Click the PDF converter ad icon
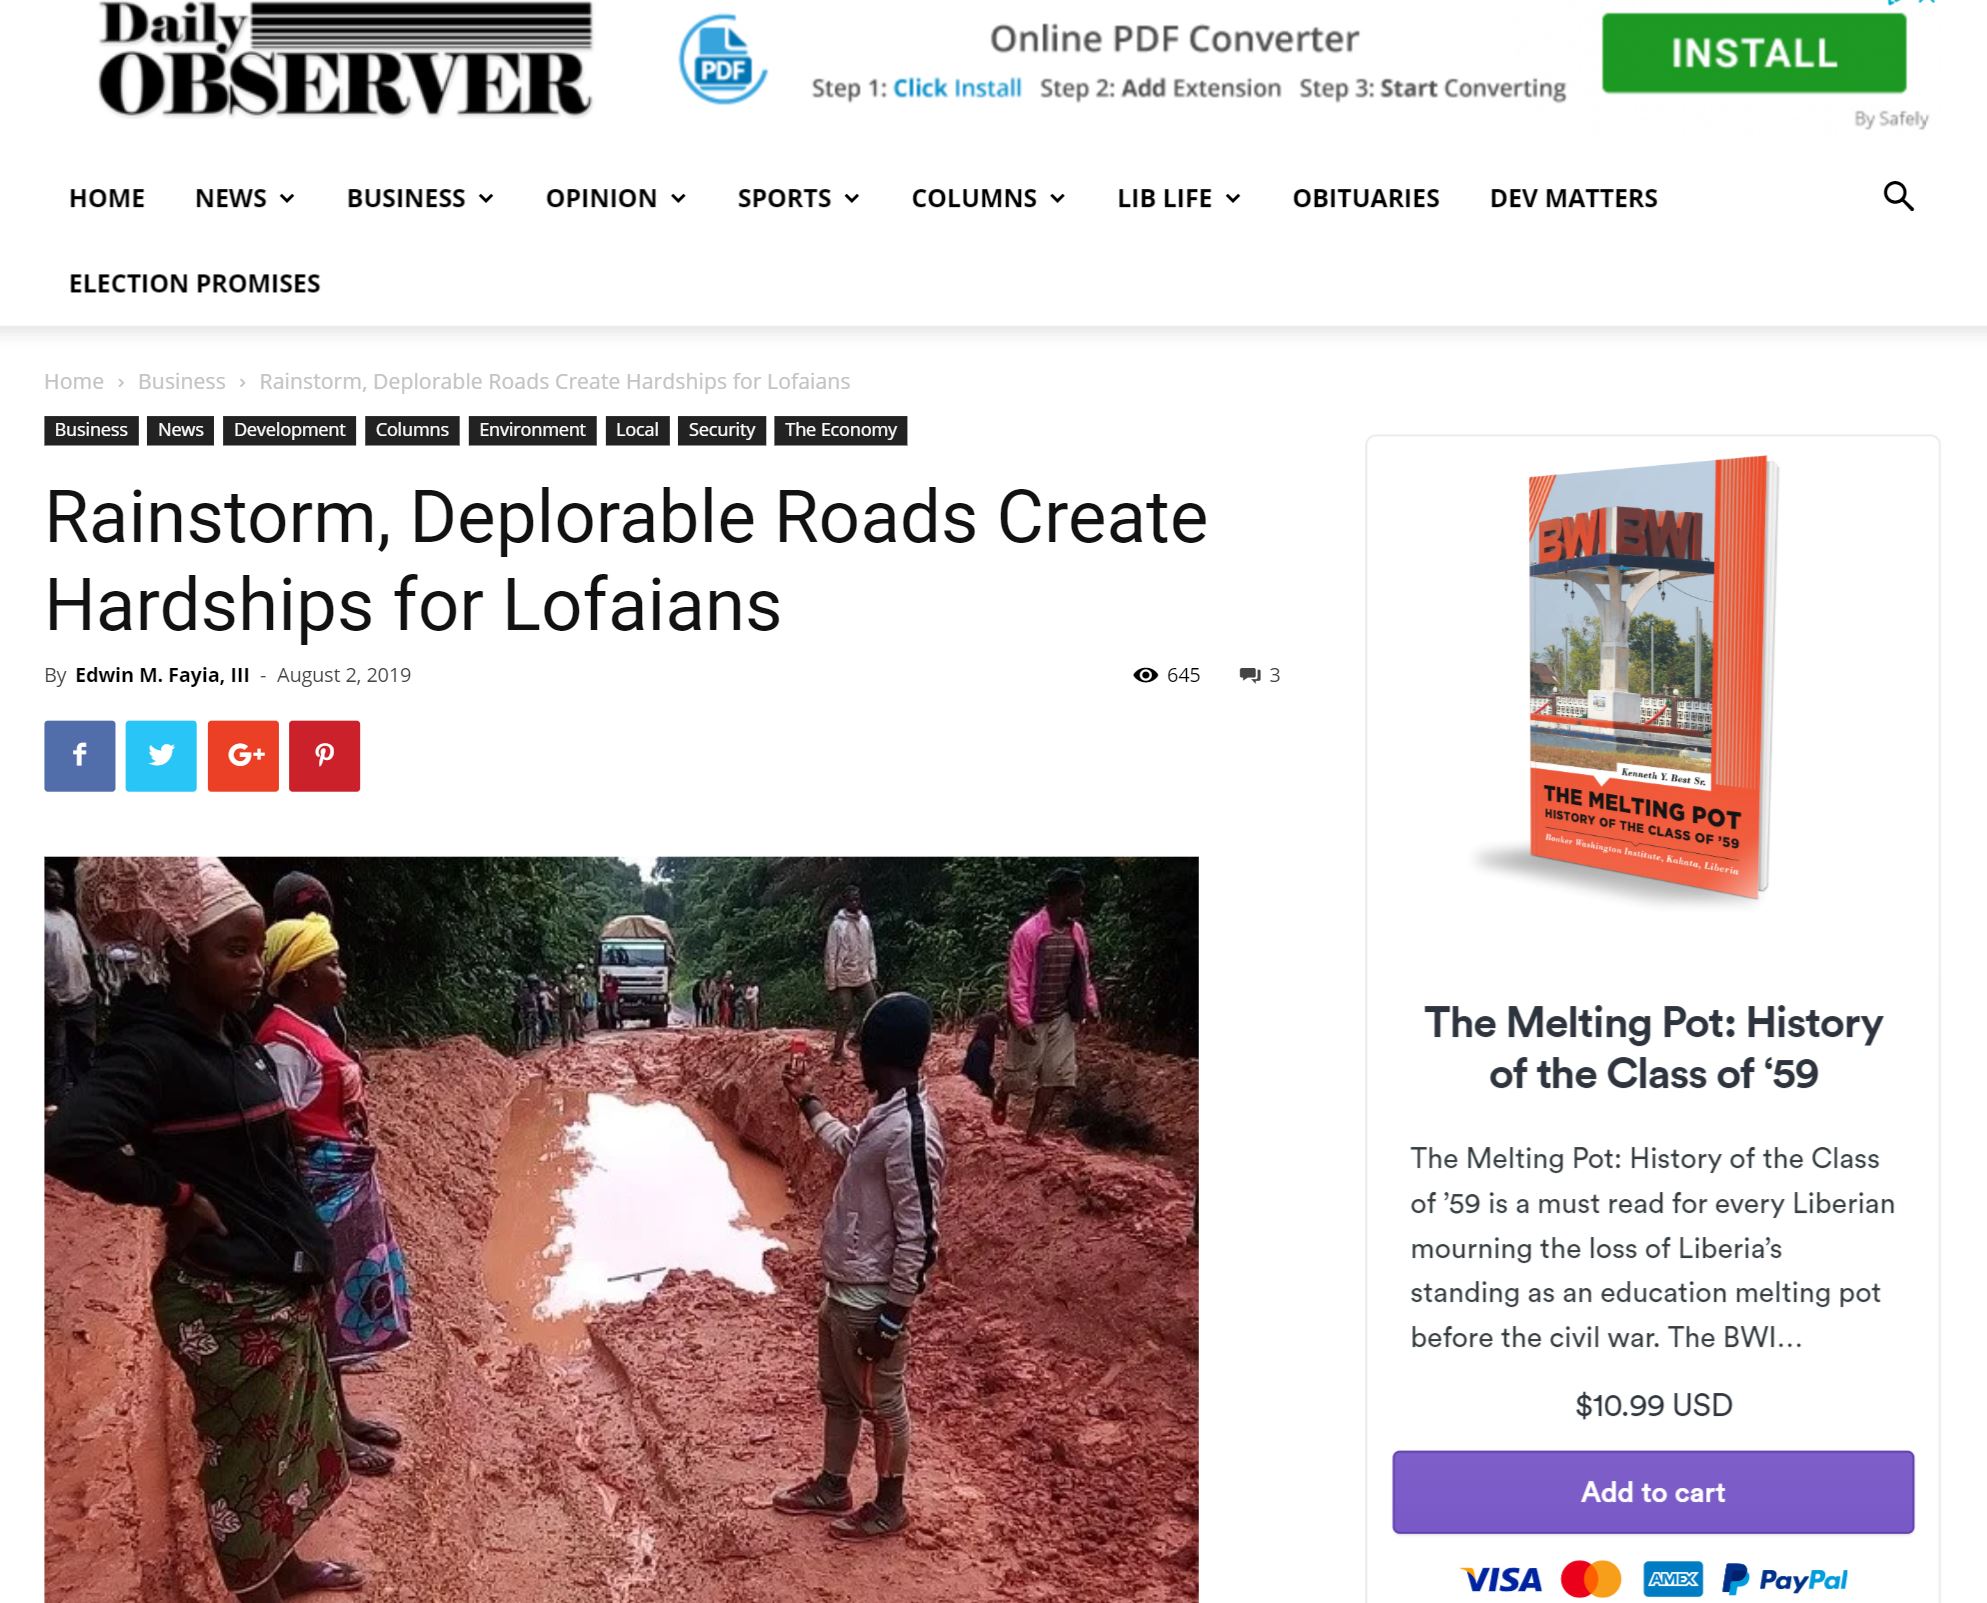 click(722, 60)
